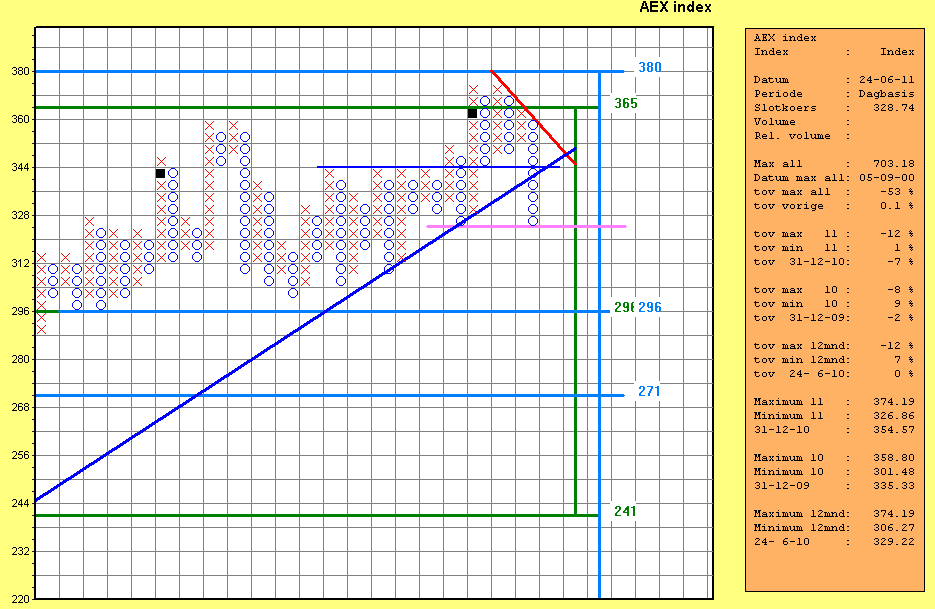Click the black square marker near 344 level
This screenshot has height=609, width=935.
point(160,173)
